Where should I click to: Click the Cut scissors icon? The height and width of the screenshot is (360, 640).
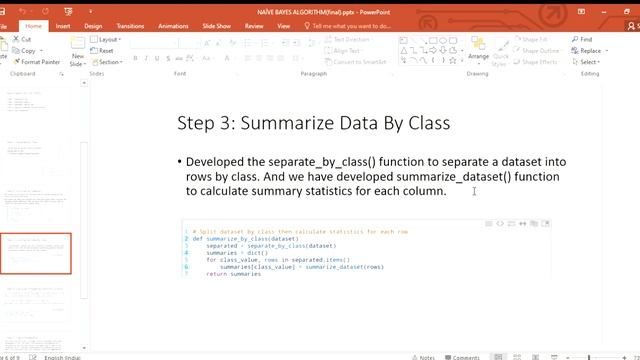click(x=16, y=39)
